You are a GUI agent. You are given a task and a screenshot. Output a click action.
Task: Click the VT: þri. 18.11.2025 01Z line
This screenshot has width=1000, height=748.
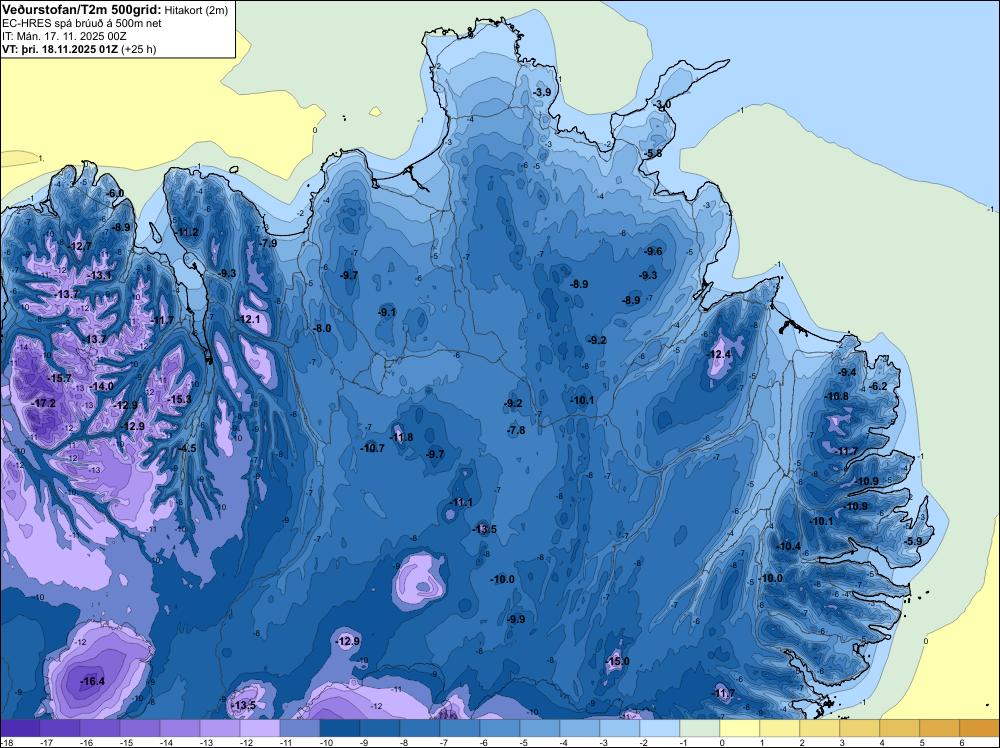79,48
